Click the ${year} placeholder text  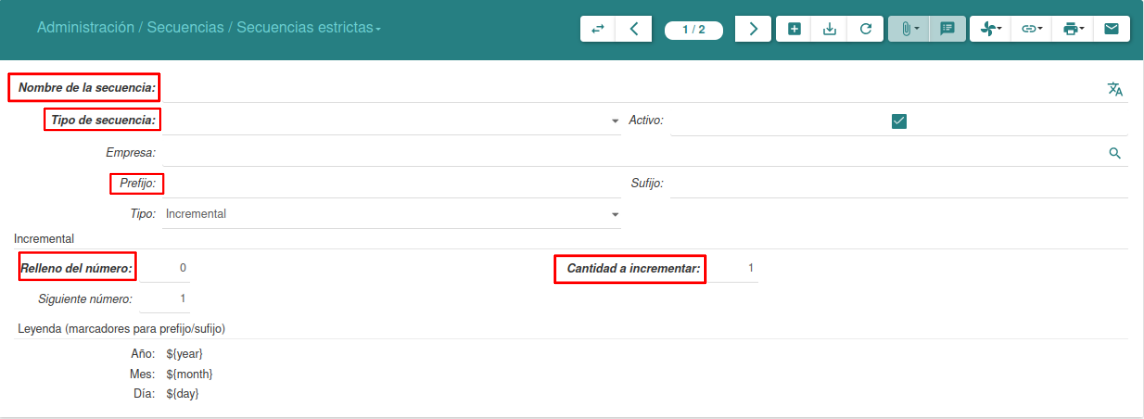coord(185,354)
